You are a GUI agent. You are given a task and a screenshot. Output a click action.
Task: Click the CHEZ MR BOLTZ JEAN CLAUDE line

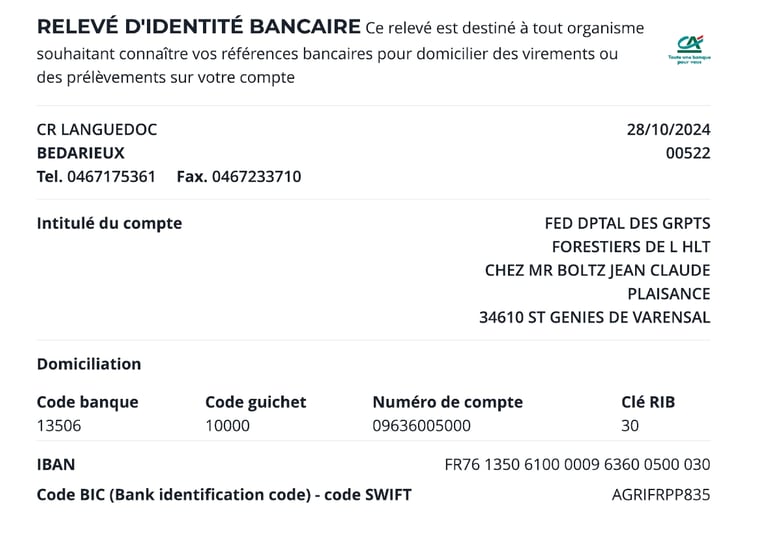point(598,270)
